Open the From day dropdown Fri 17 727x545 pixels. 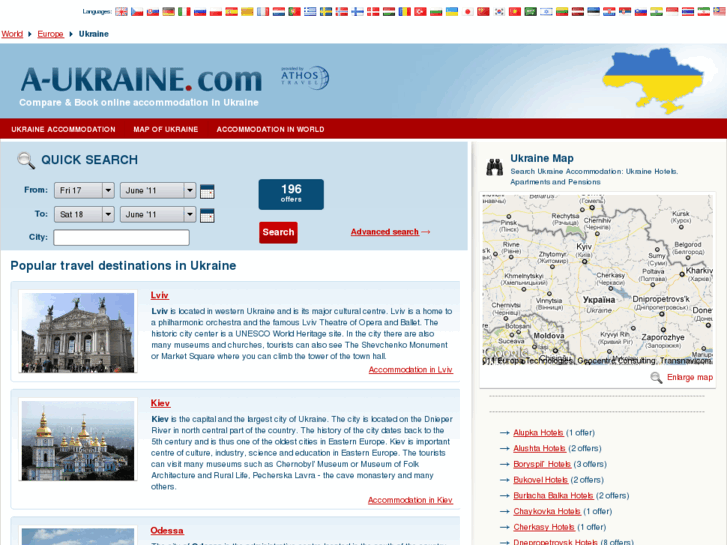click(x=84, y=190)
